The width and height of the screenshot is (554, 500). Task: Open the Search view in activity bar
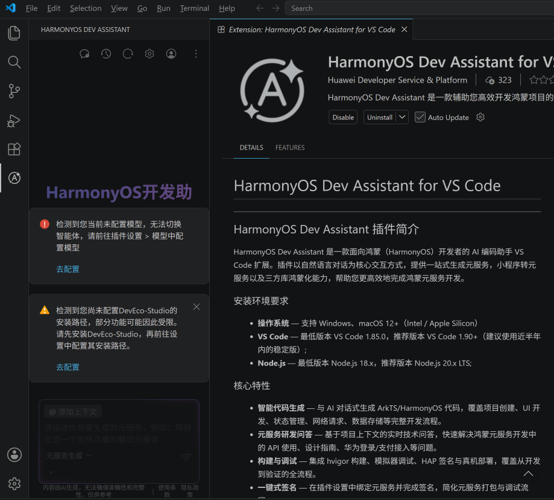click(x=14, y=62)
